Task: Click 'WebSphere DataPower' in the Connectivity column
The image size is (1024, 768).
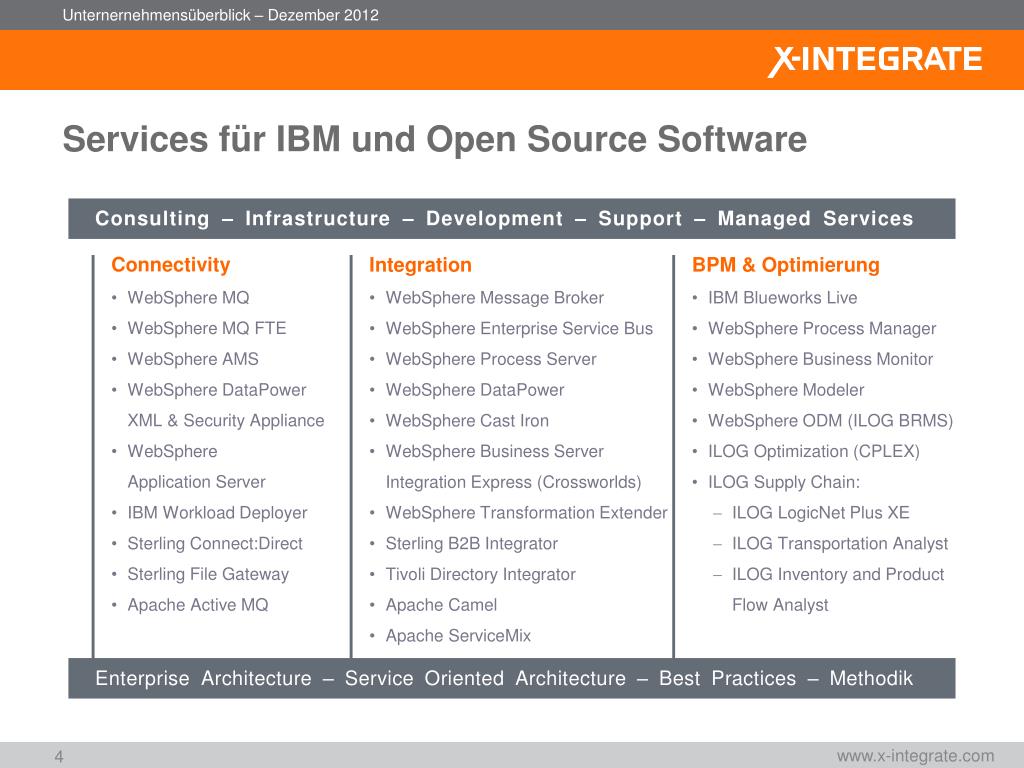Action: 217,390
